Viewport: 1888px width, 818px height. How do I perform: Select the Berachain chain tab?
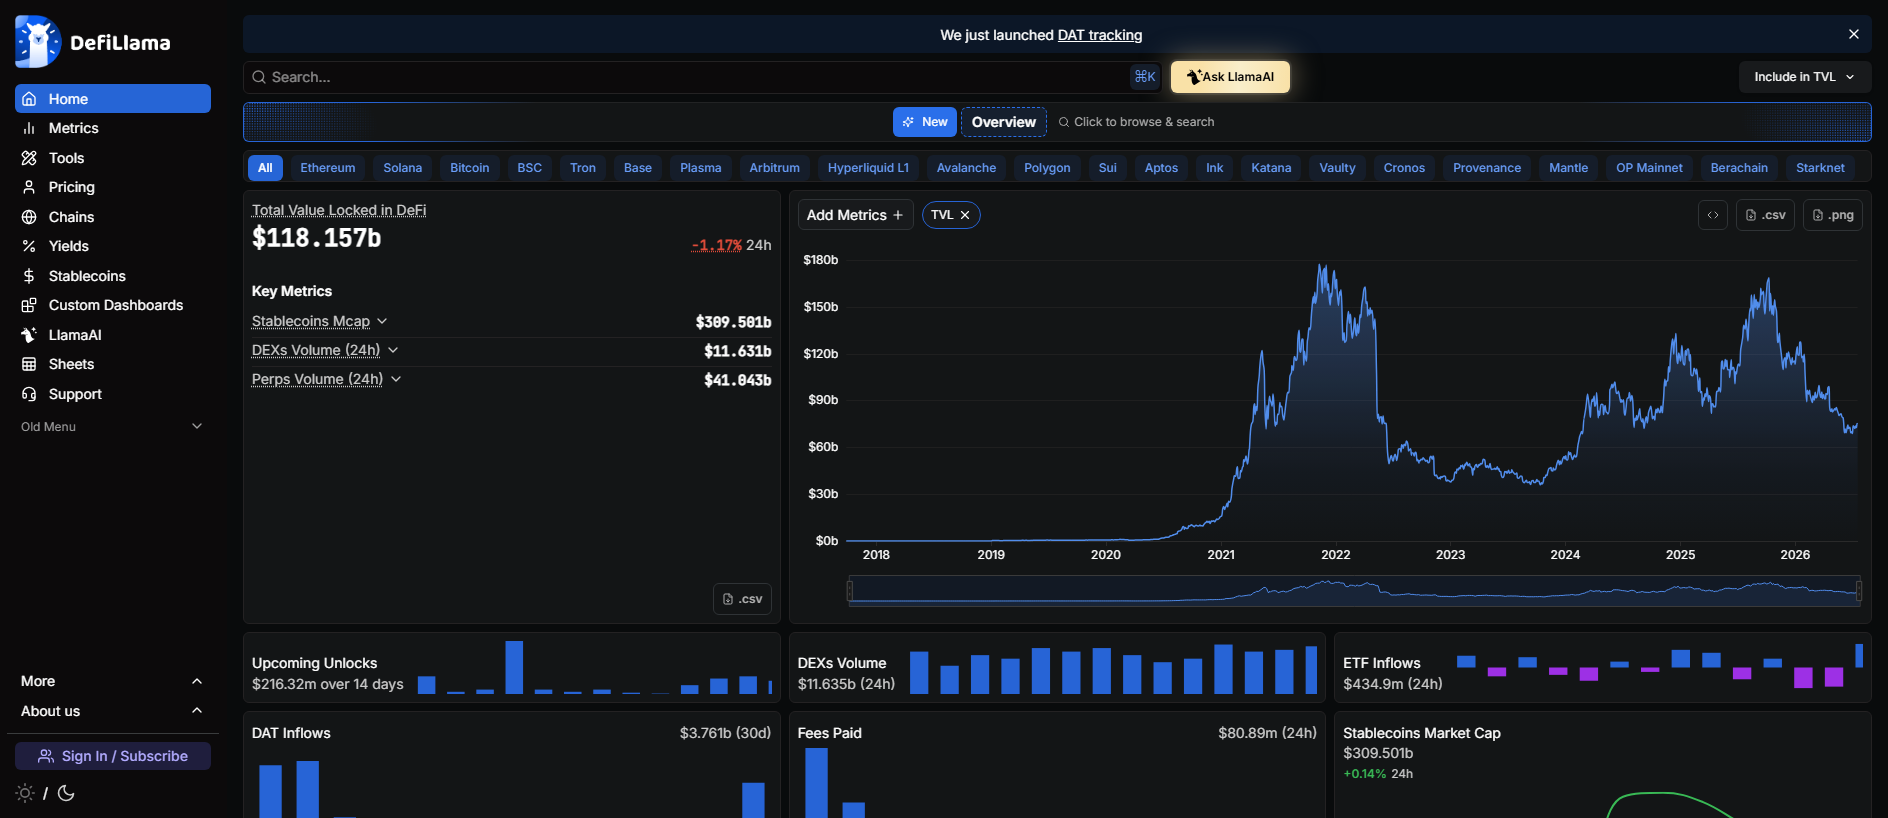pos(1739,168)
